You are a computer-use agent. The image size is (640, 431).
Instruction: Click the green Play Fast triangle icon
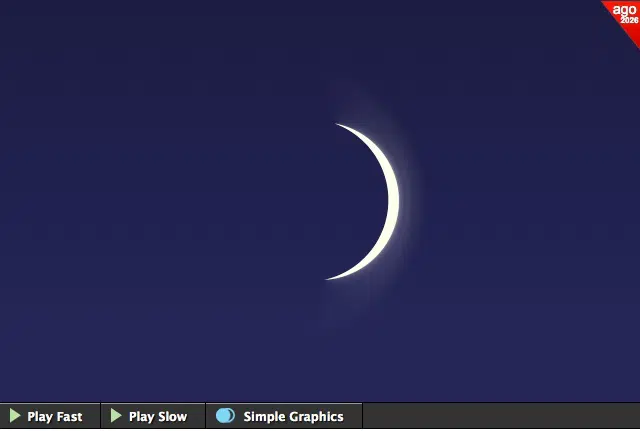15,416
